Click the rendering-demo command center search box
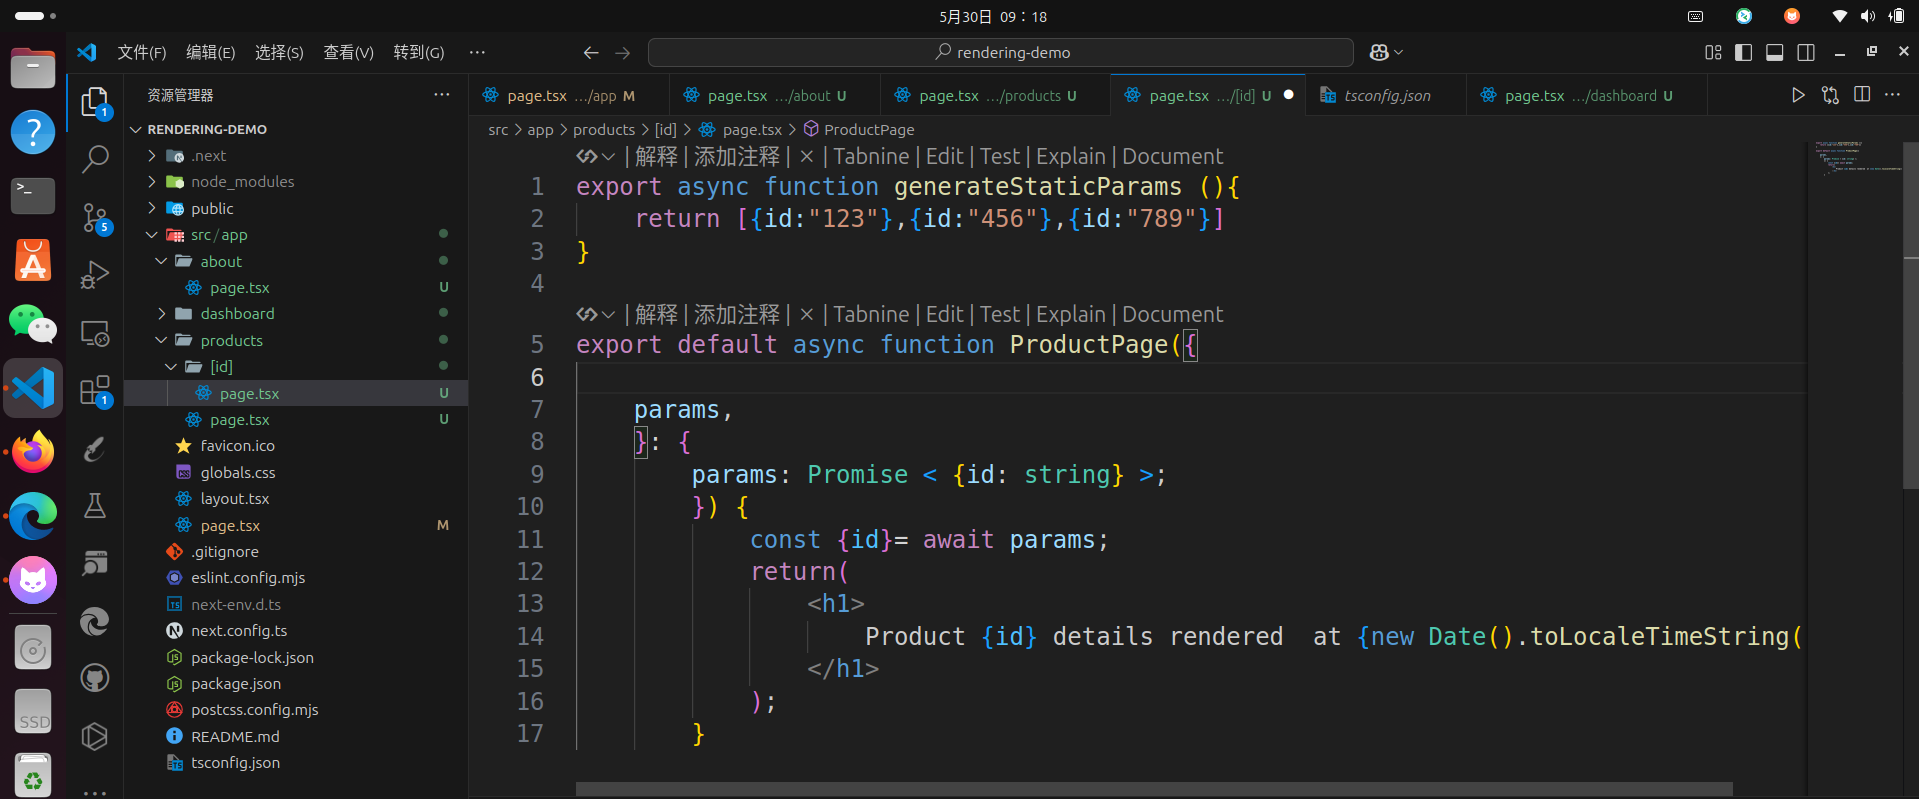This screenshot has height=799, width=1919. coord(1000,53)
